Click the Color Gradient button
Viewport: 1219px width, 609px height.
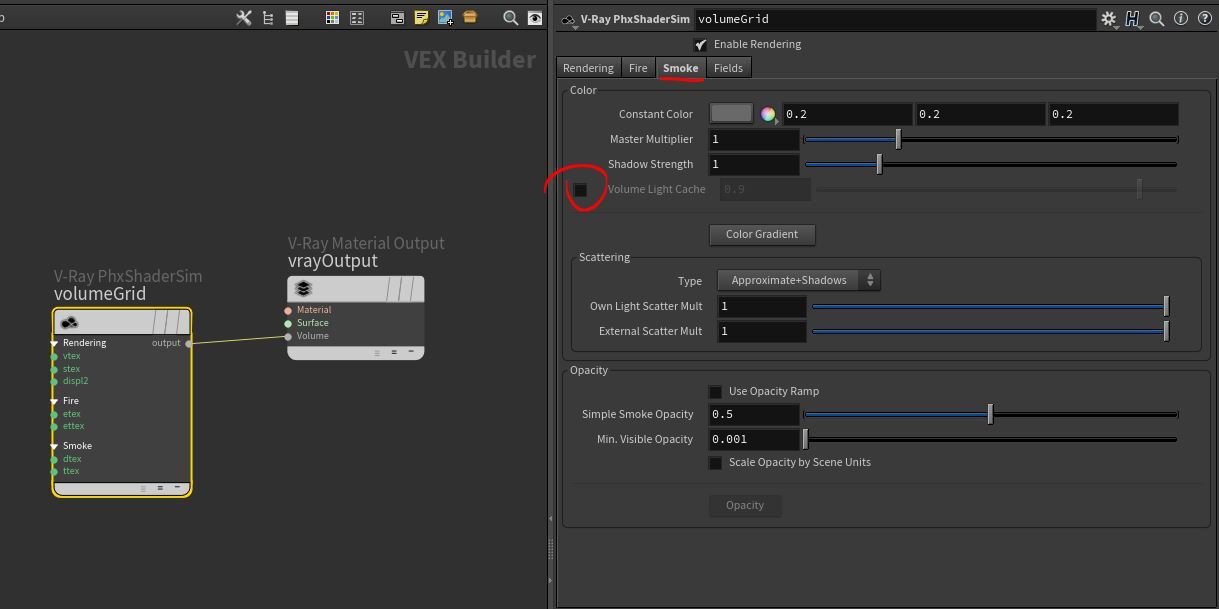click(x=762, y=235)
